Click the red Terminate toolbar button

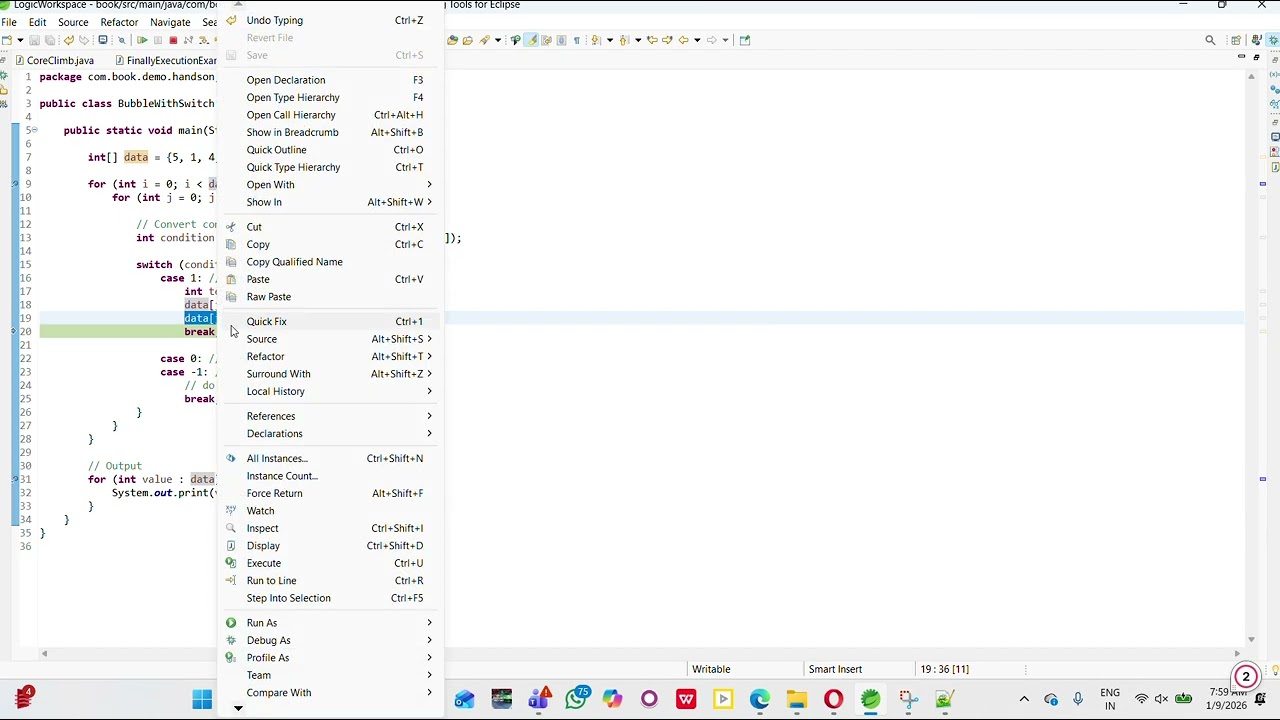[173, 40]
